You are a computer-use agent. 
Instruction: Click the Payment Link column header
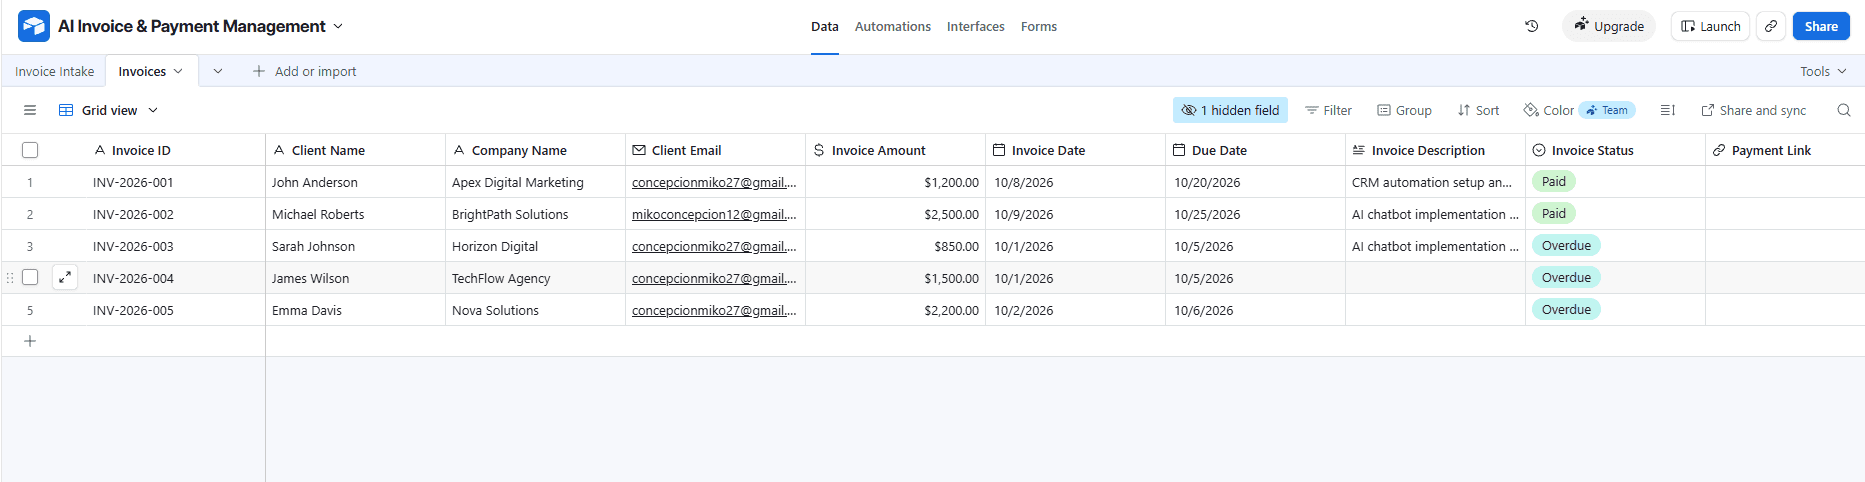coord(1785,150)
